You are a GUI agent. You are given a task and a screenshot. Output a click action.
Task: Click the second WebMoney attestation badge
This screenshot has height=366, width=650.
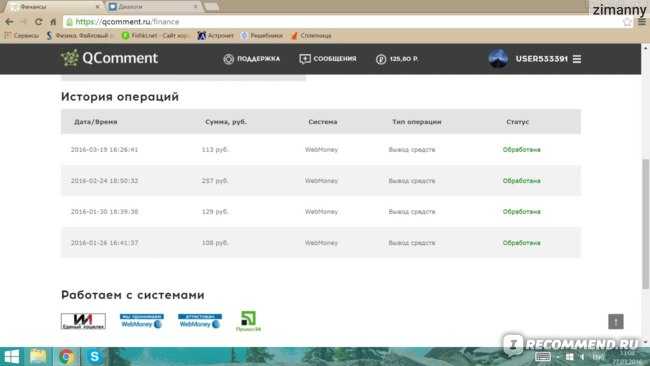[x=200, y=321]
